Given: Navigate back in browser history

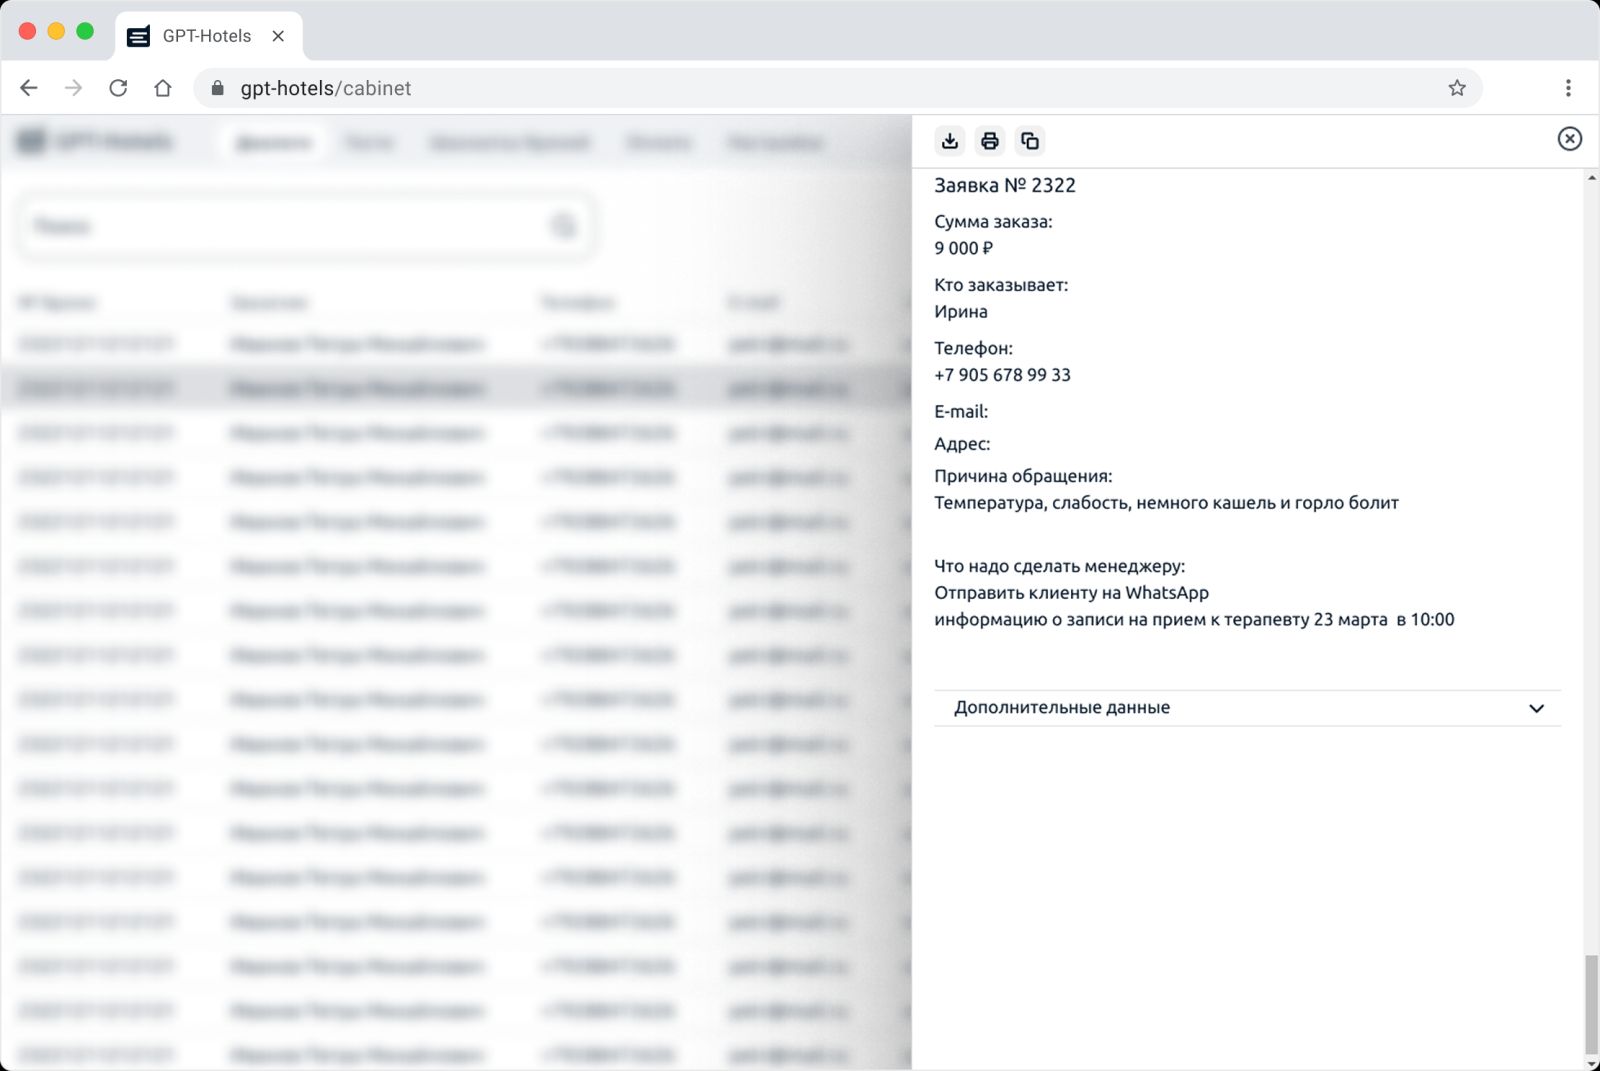Looking at the screenshot, I should 29,88.
